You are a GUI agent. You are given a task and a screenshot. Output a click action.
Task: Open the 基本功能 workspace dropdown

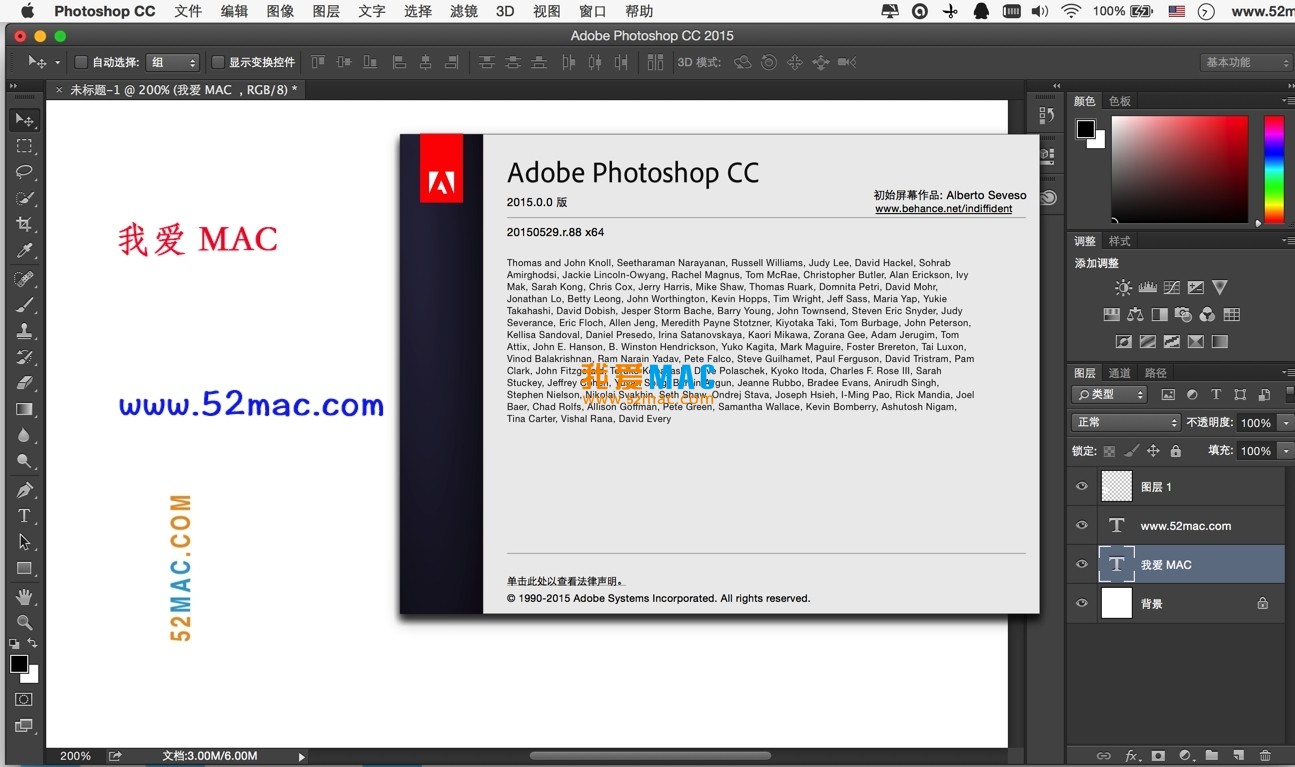pos(1246,62)
